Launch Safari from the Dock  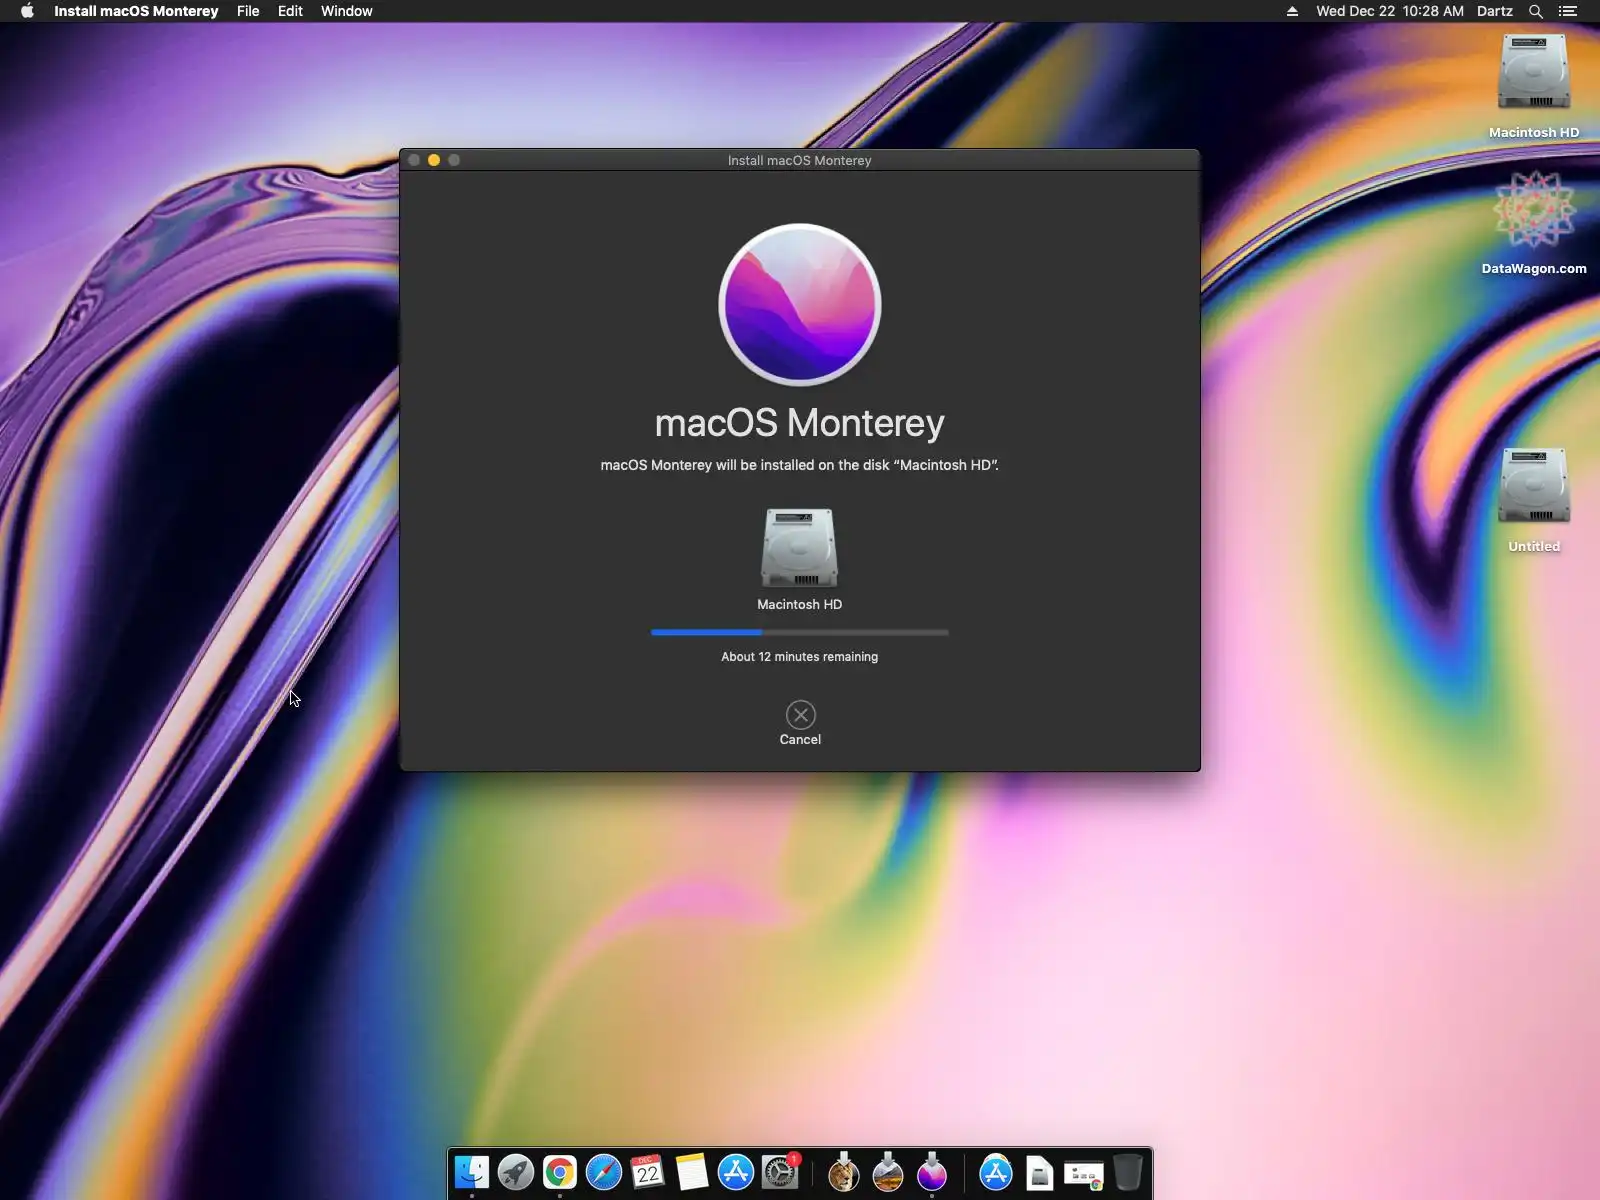coord(604,1172)
